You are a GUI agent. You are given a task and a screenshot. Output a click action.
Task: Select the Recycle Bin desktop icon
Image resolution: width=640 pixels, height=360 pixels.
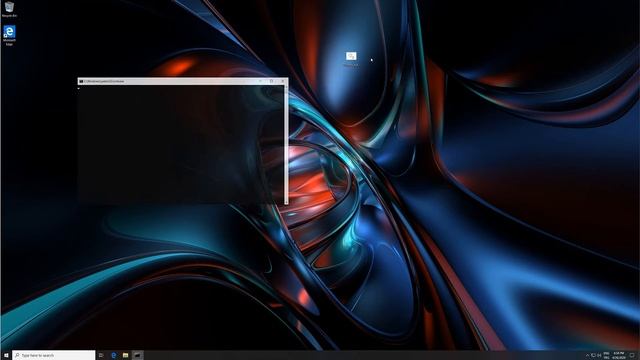[x=9, y=9]
